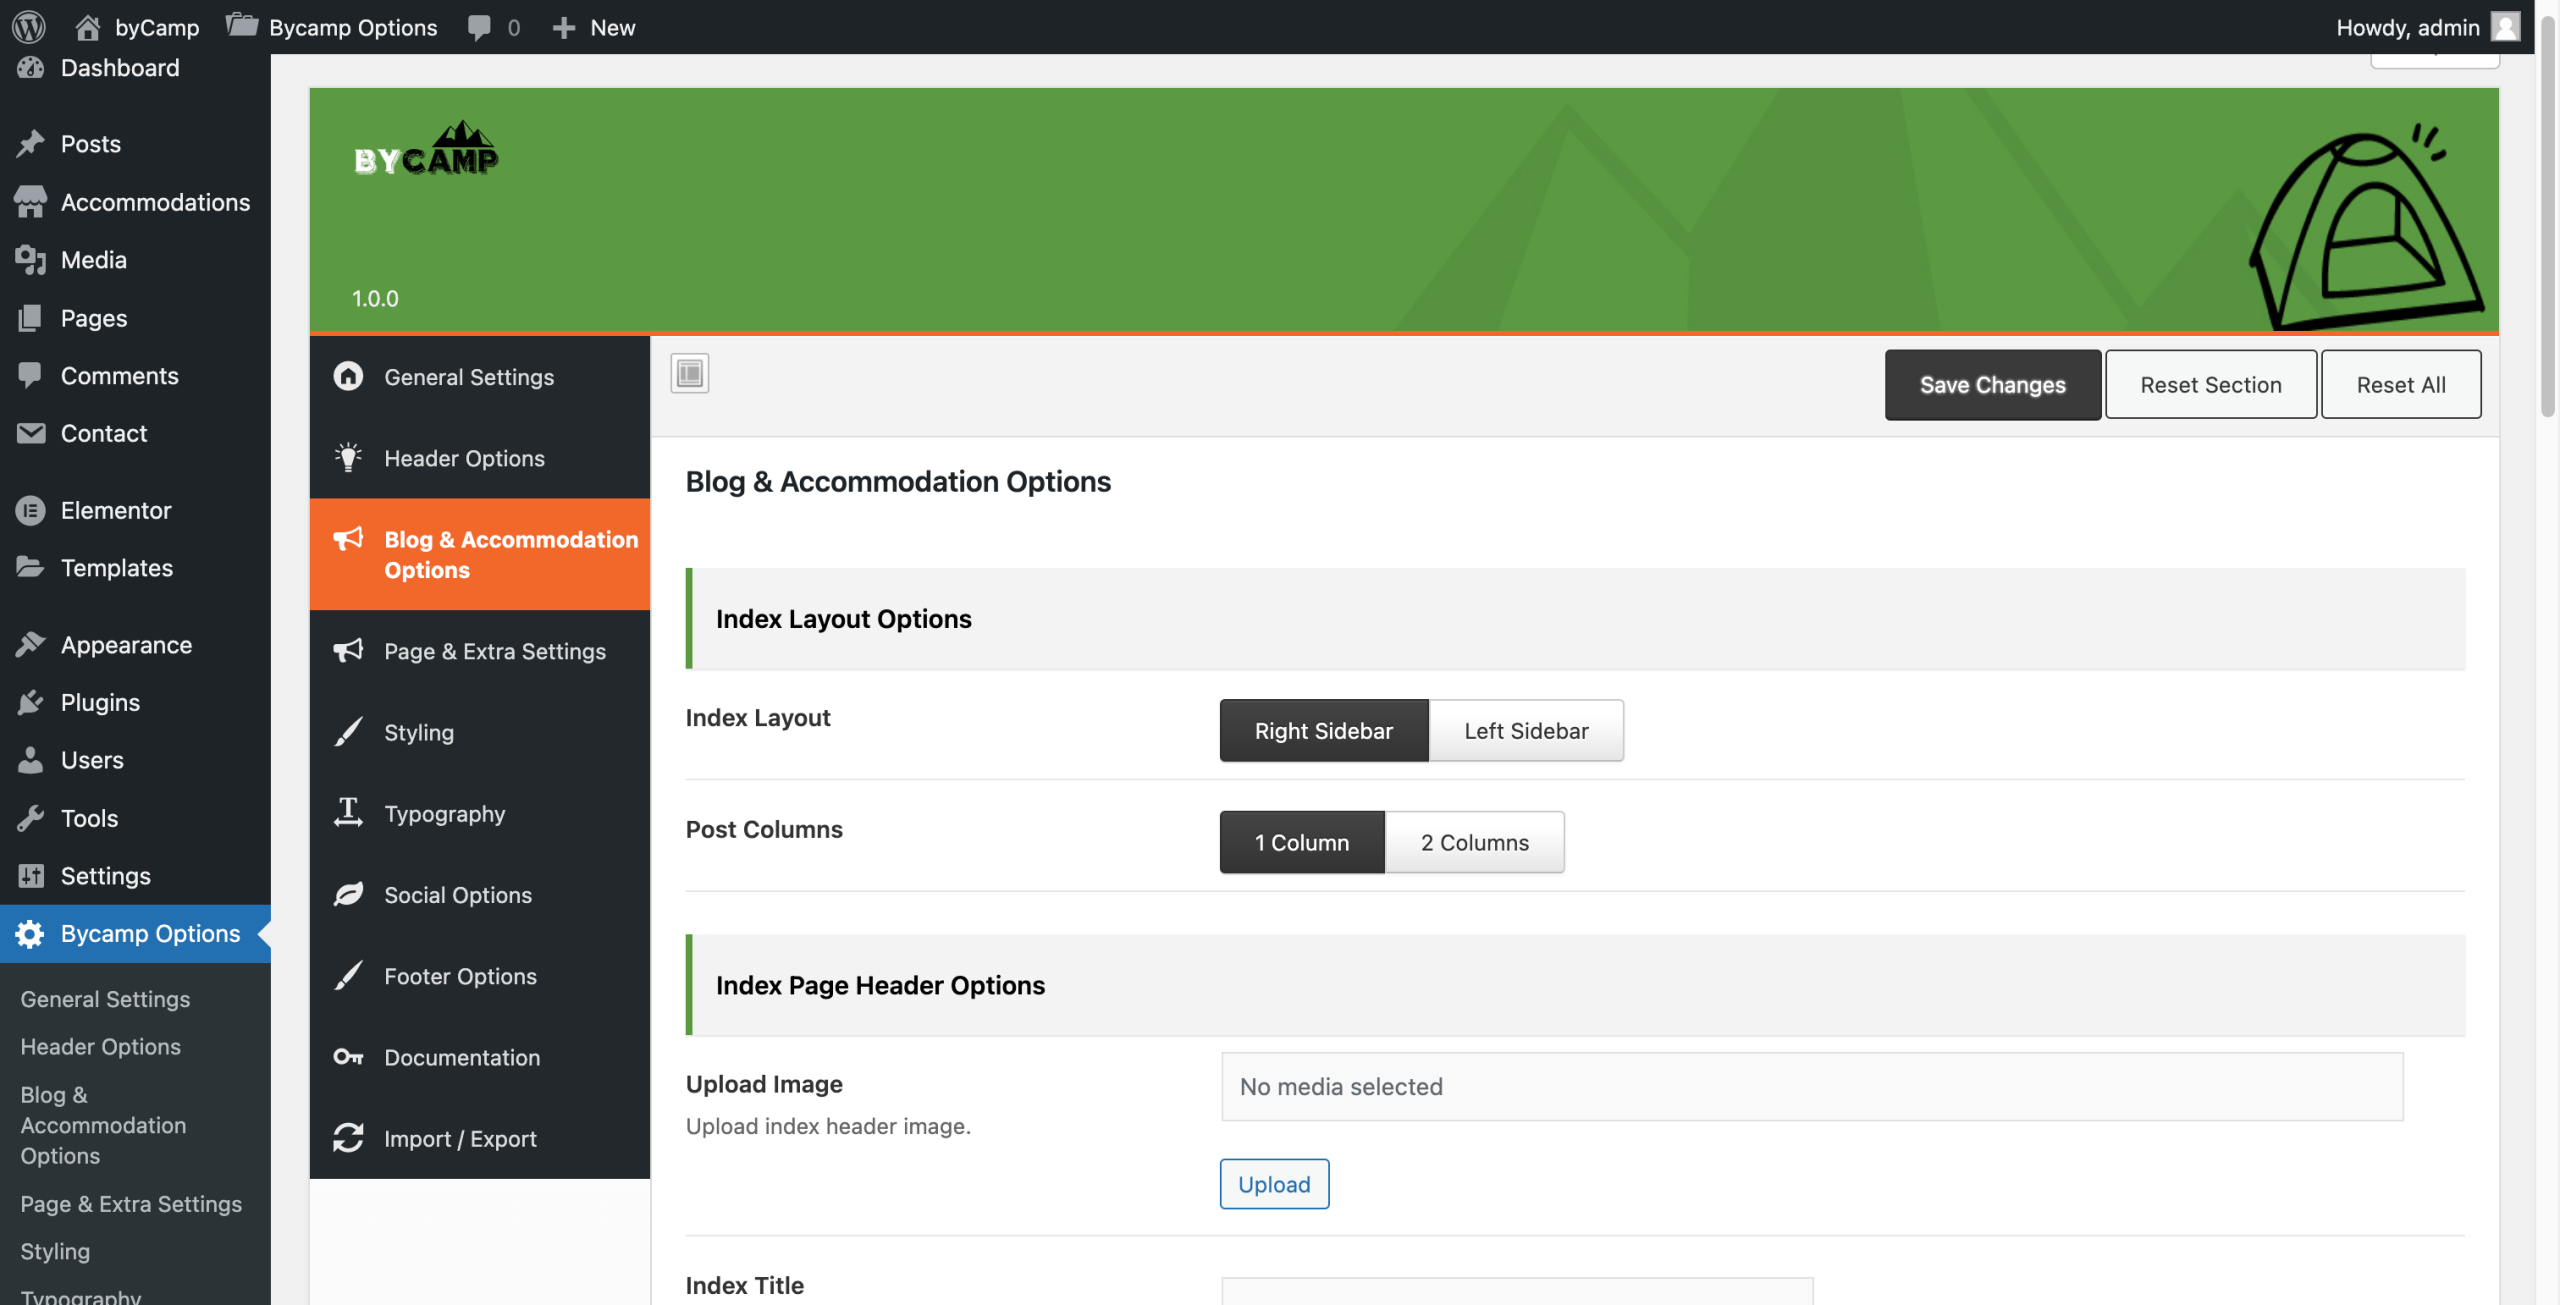This screenshot has height=1305, width=2560.
Task: Open Styling options tab
Action: point(480,732)
